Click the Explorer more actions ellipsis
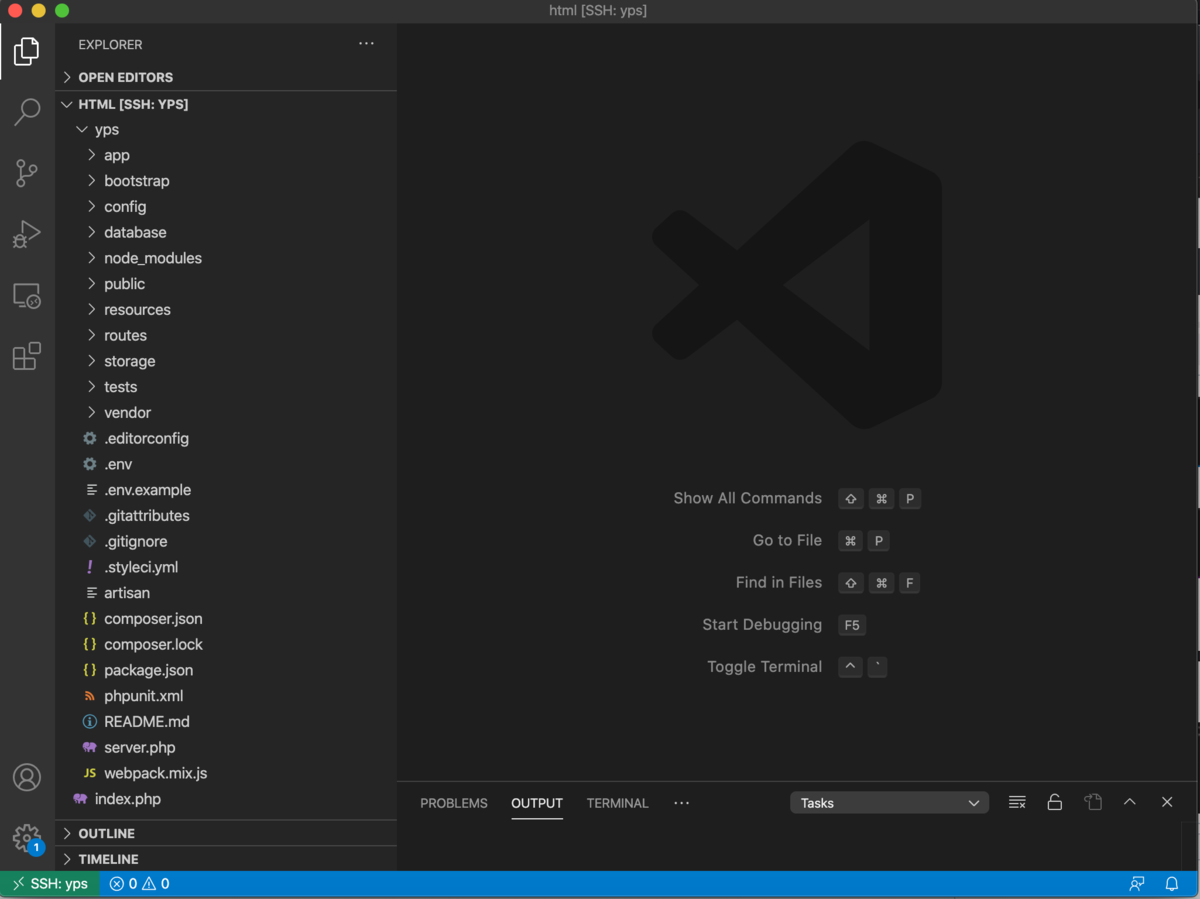1200x899 pixels. 367,44
